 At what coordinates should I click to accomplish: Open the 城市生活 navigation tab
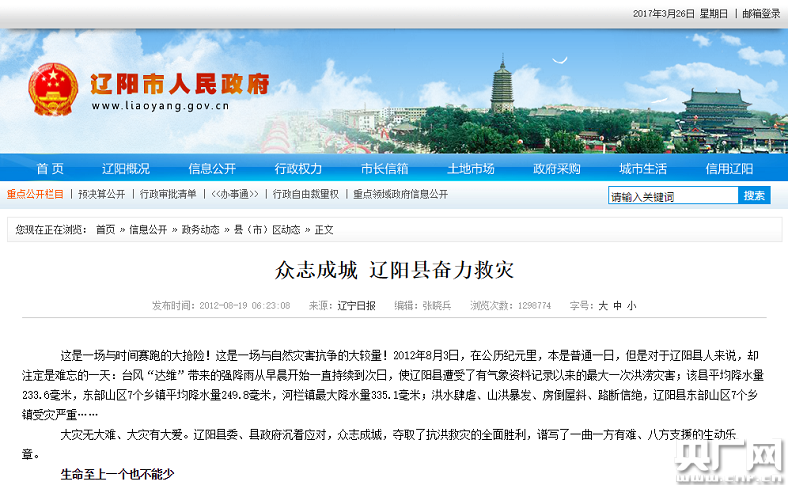coord(643,168)
